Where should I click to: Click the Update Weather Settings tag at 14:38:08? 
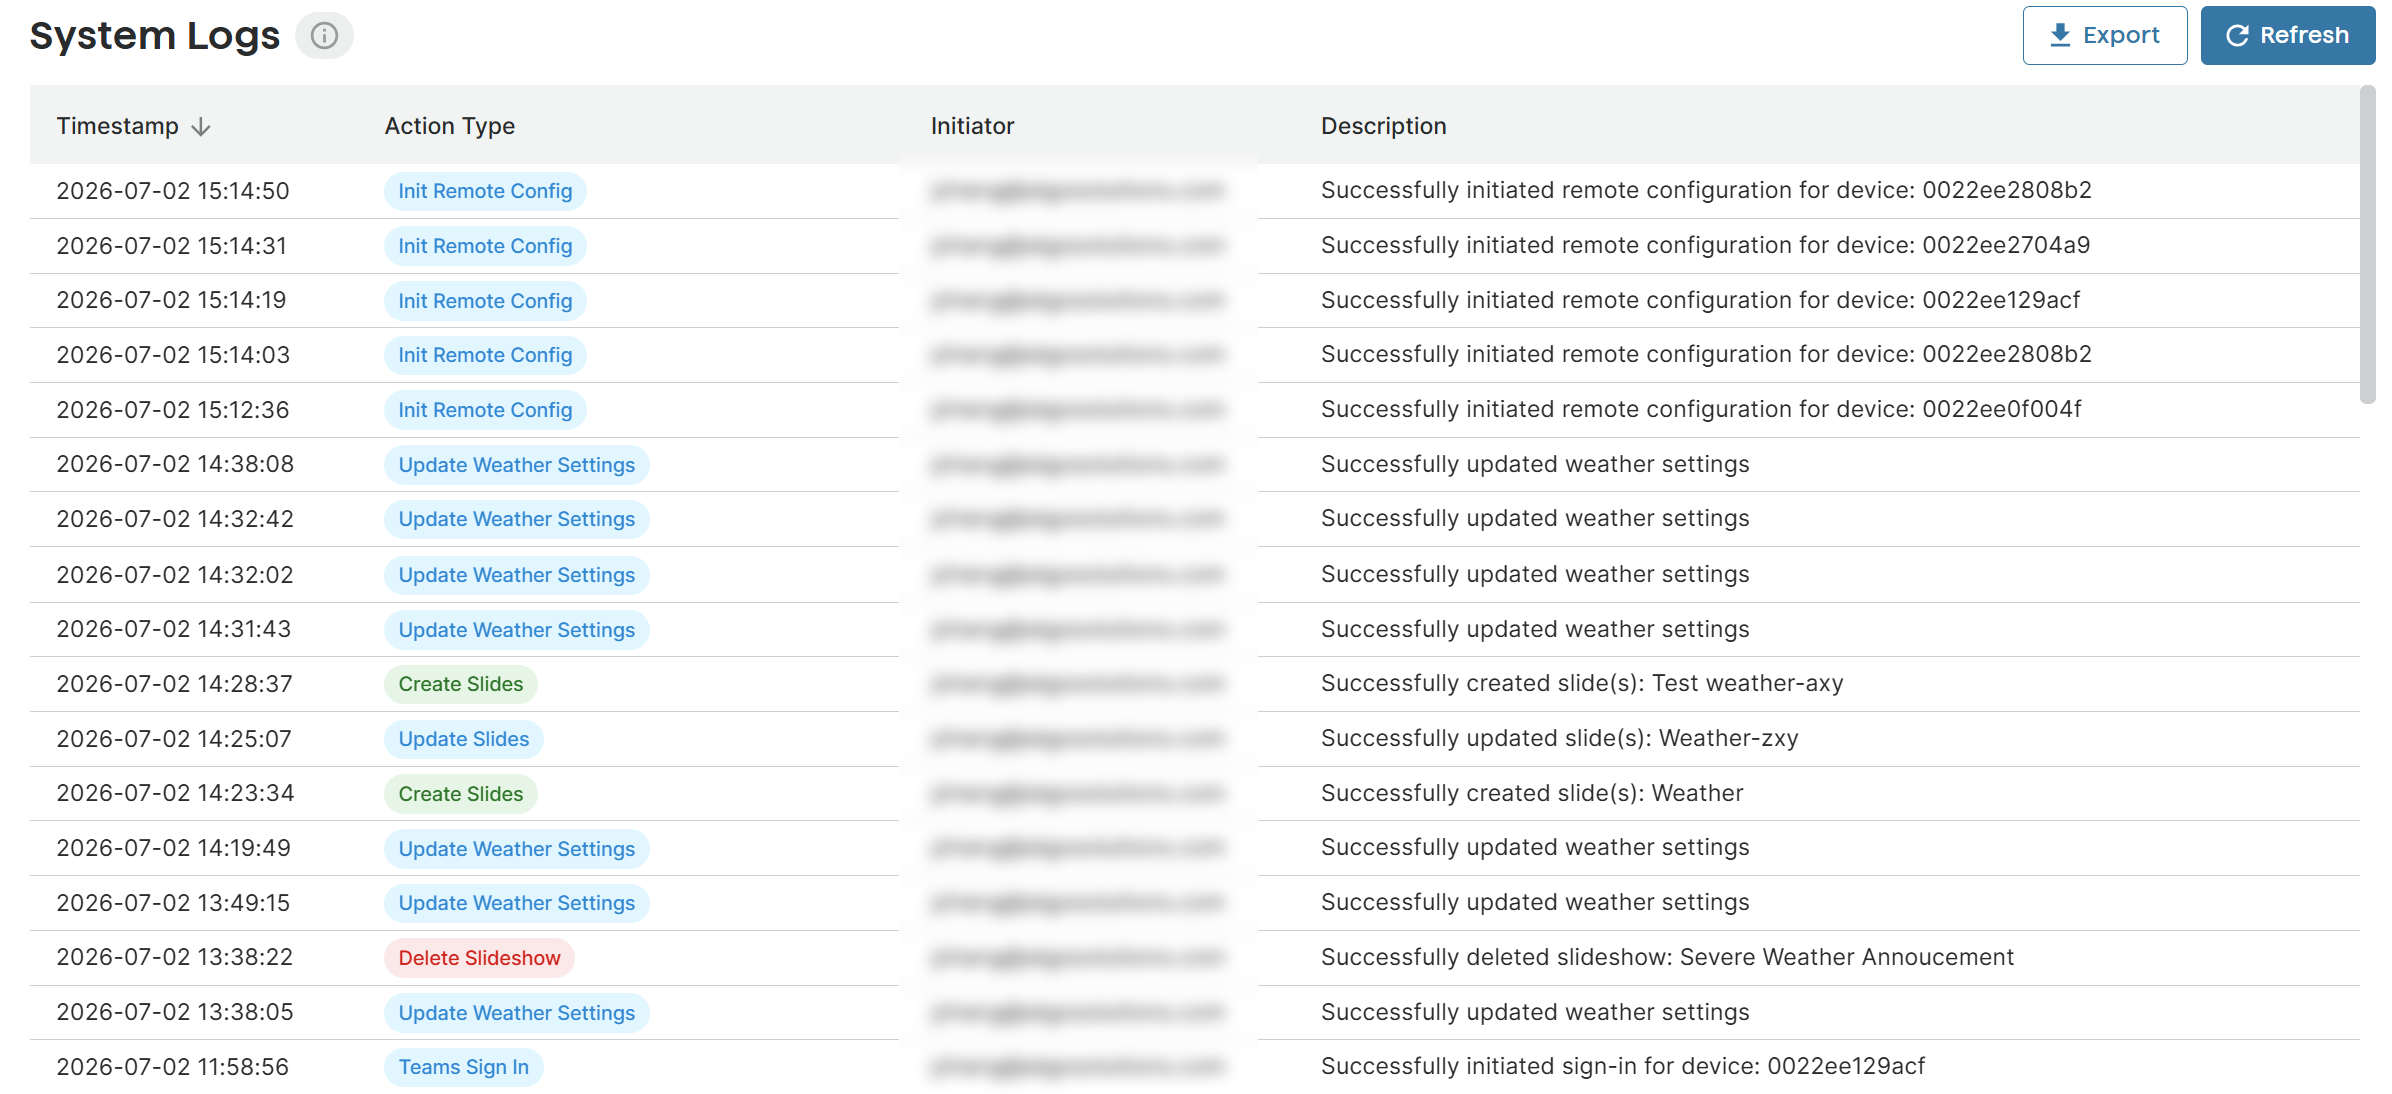[x=516, y=465]
